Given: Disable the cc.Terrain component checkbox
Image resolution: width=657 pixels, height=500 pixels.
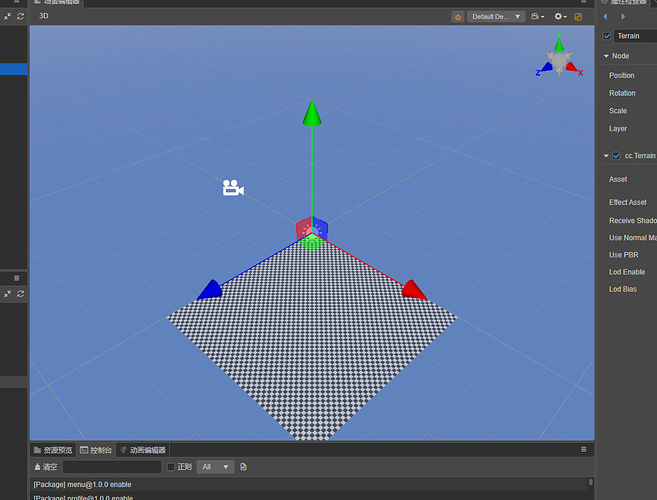Looking at the screenshot, I should tap(616, 155).
